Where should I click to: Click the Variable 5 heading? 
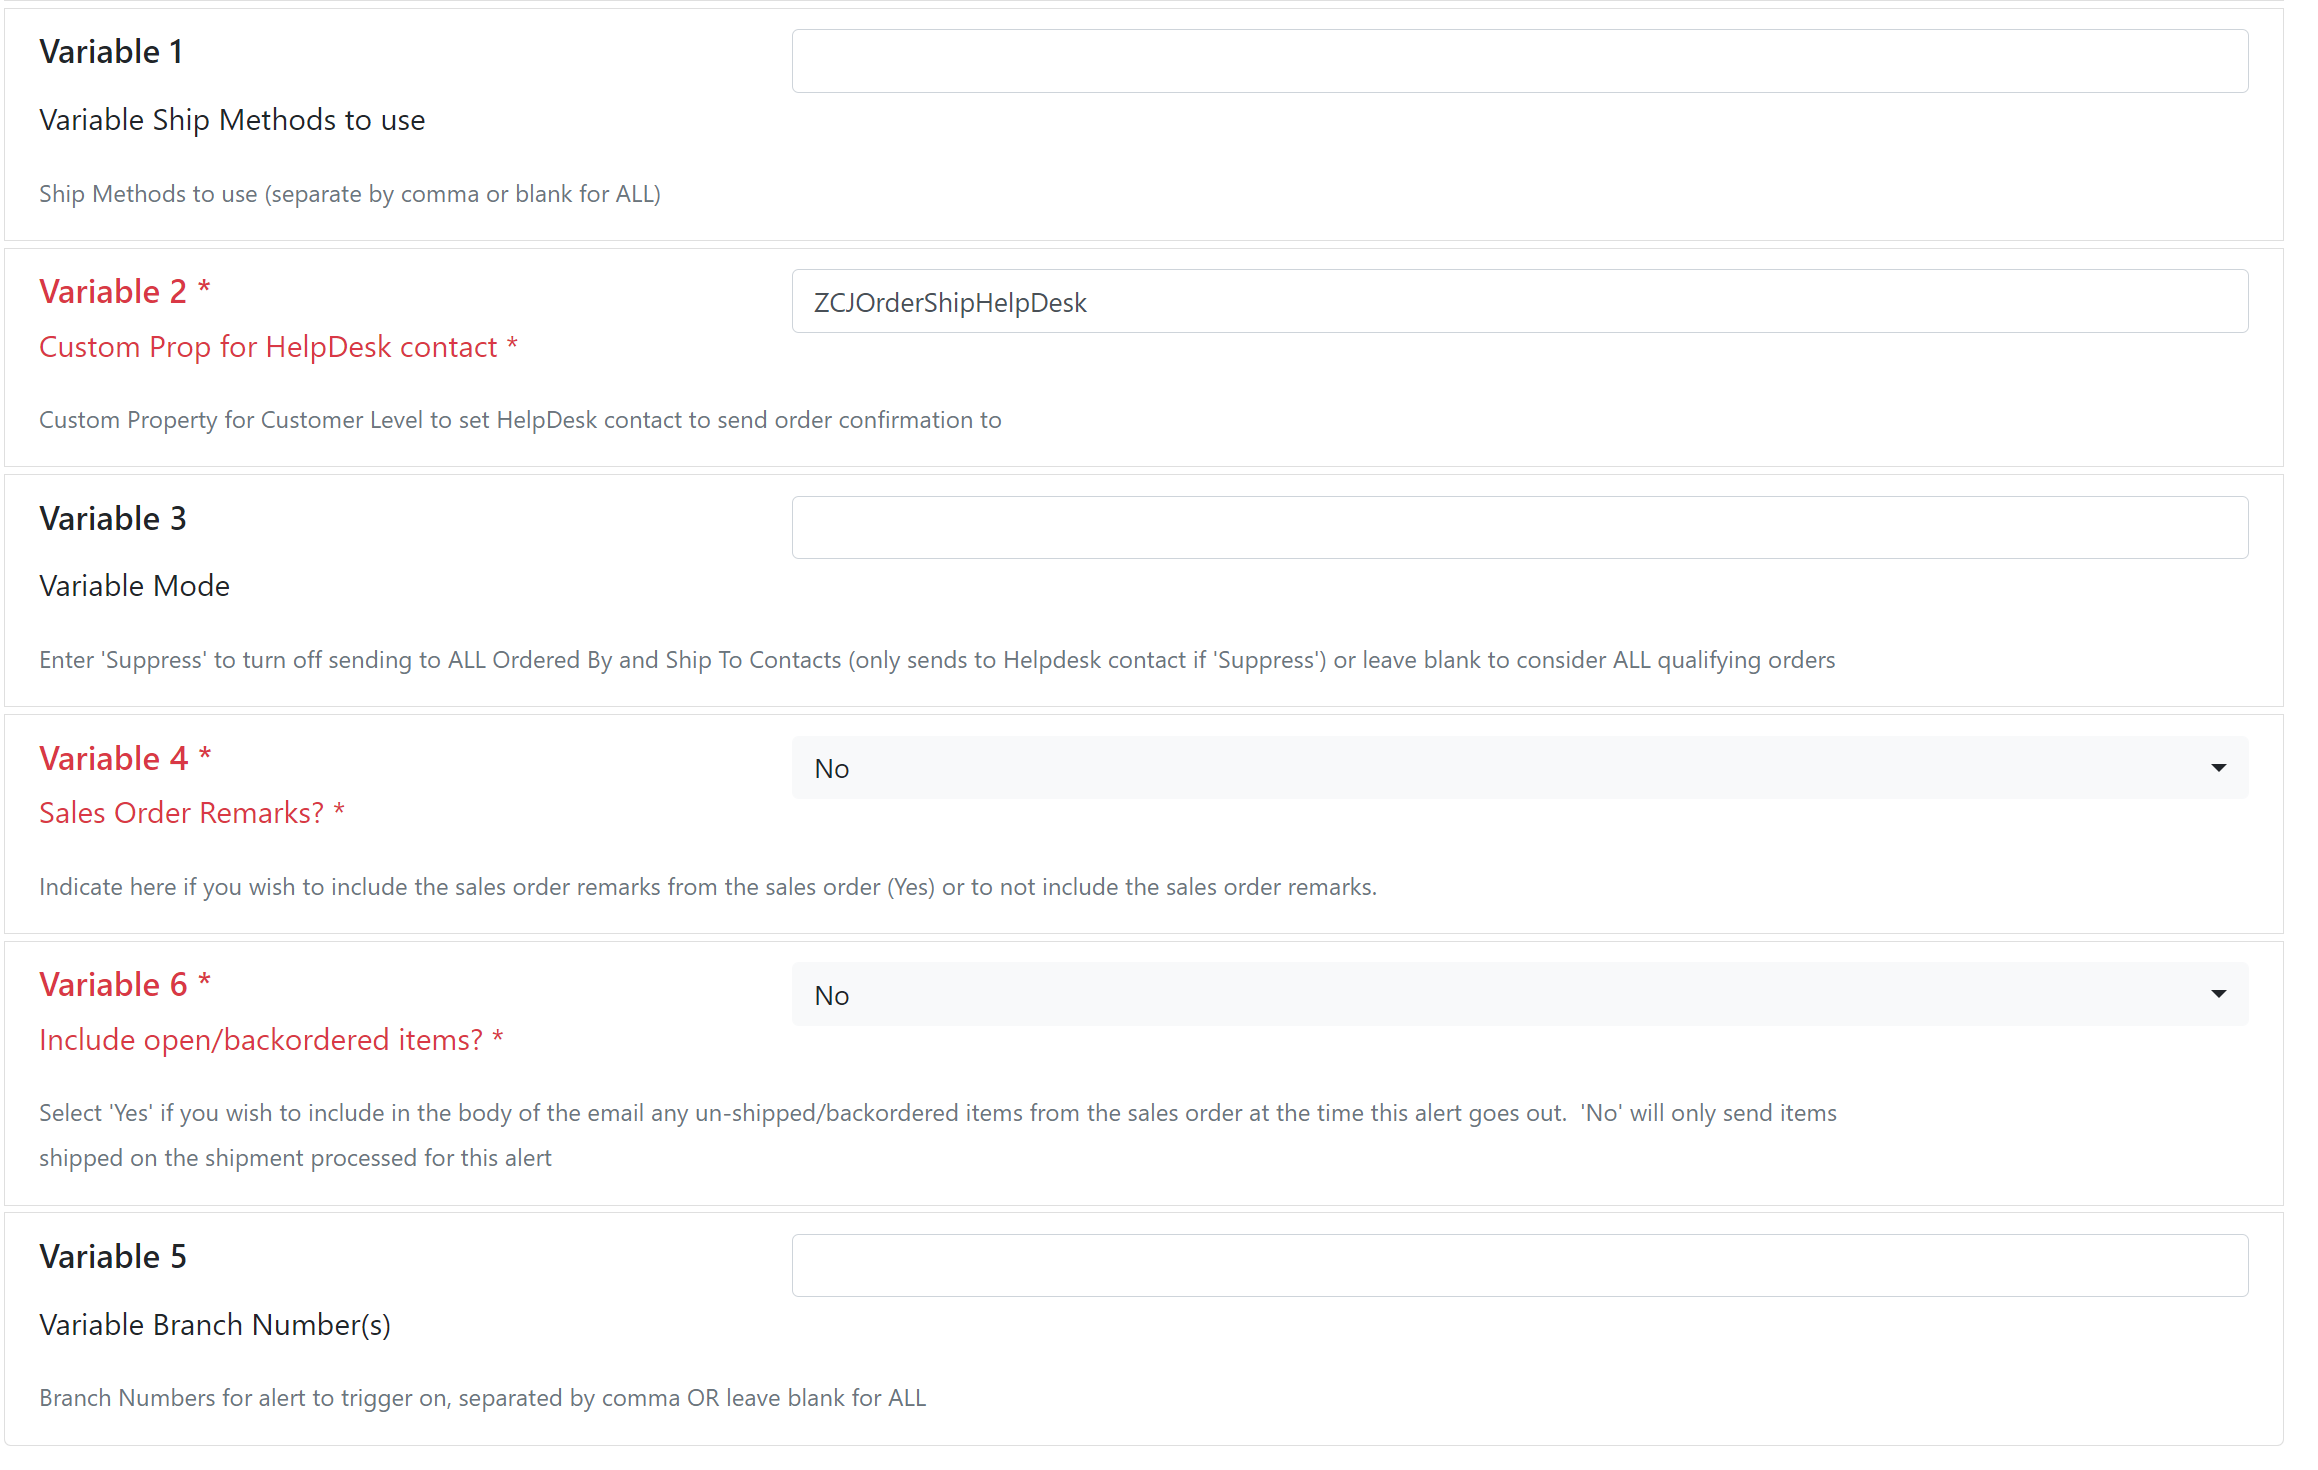coord(113,1256)
